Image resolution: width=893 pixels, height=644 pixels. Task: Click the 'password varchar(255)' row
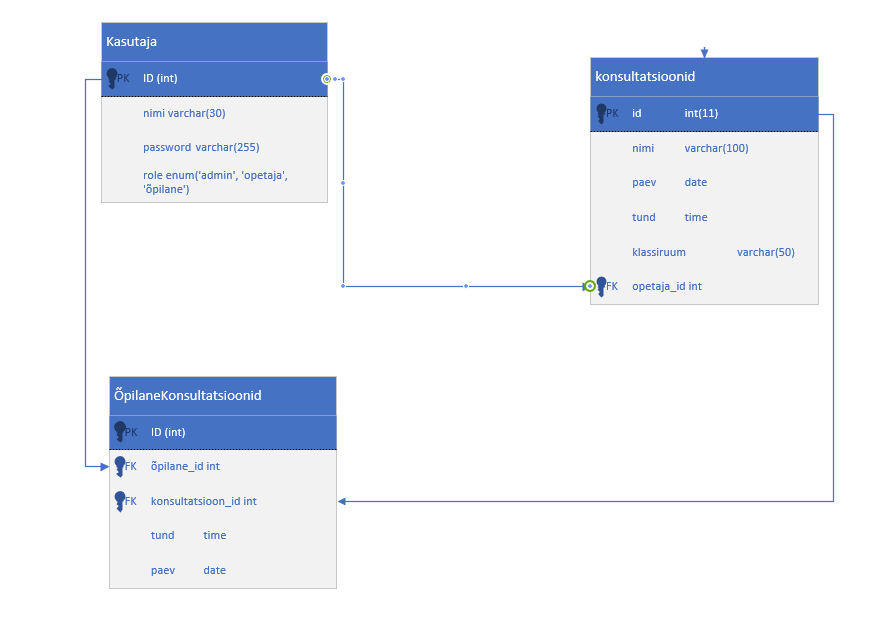point(214,147)
